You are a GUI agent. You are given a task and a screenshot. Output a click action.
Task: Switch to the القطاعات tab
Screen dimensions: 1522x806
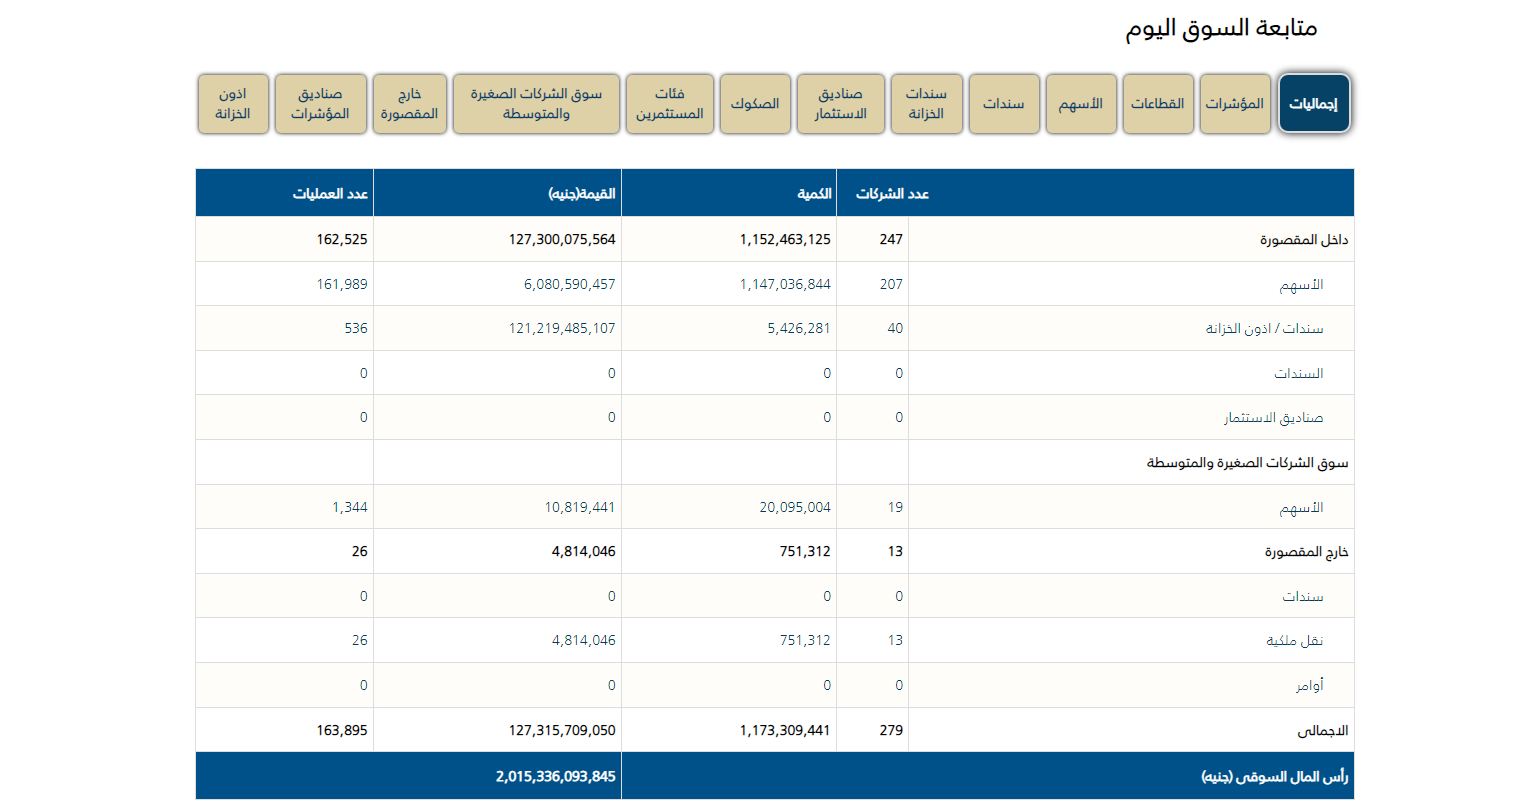coord(1157,104)
